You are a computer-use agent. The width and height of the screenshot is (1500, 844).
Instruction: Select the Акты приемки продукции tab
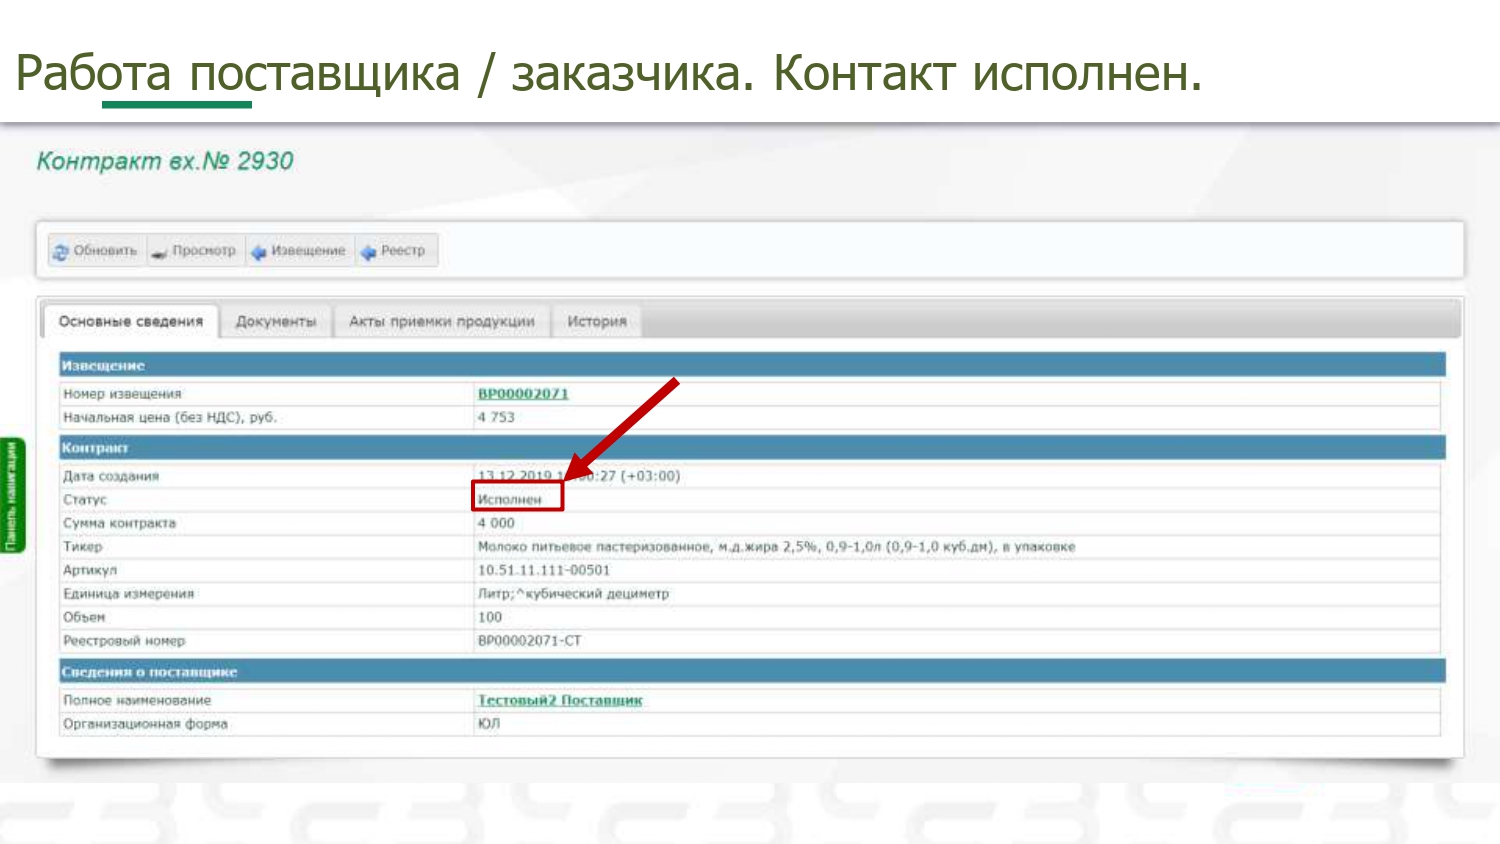441,322
